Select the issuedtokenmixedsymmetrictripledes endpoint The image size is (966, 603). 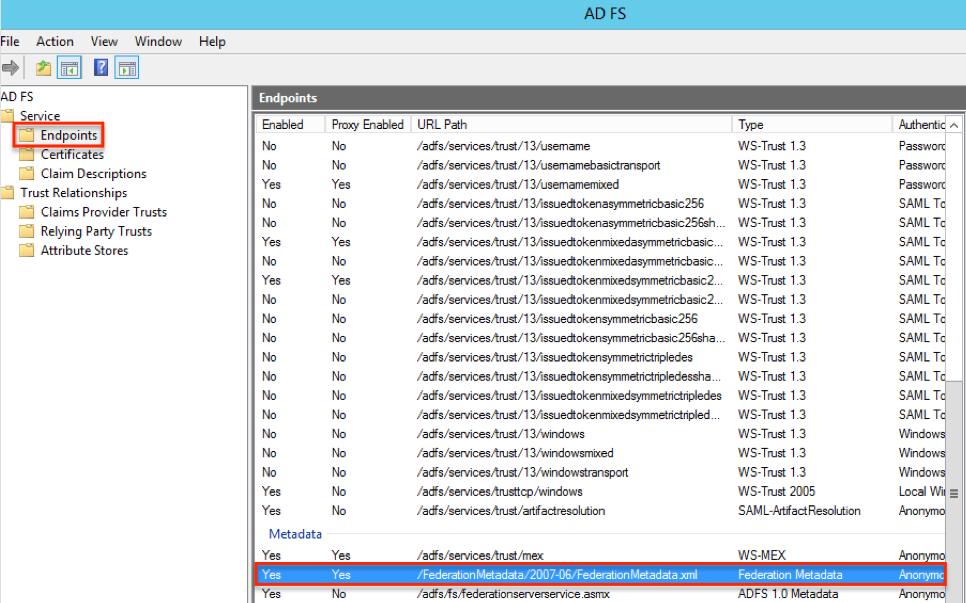(x=601, y=395)
